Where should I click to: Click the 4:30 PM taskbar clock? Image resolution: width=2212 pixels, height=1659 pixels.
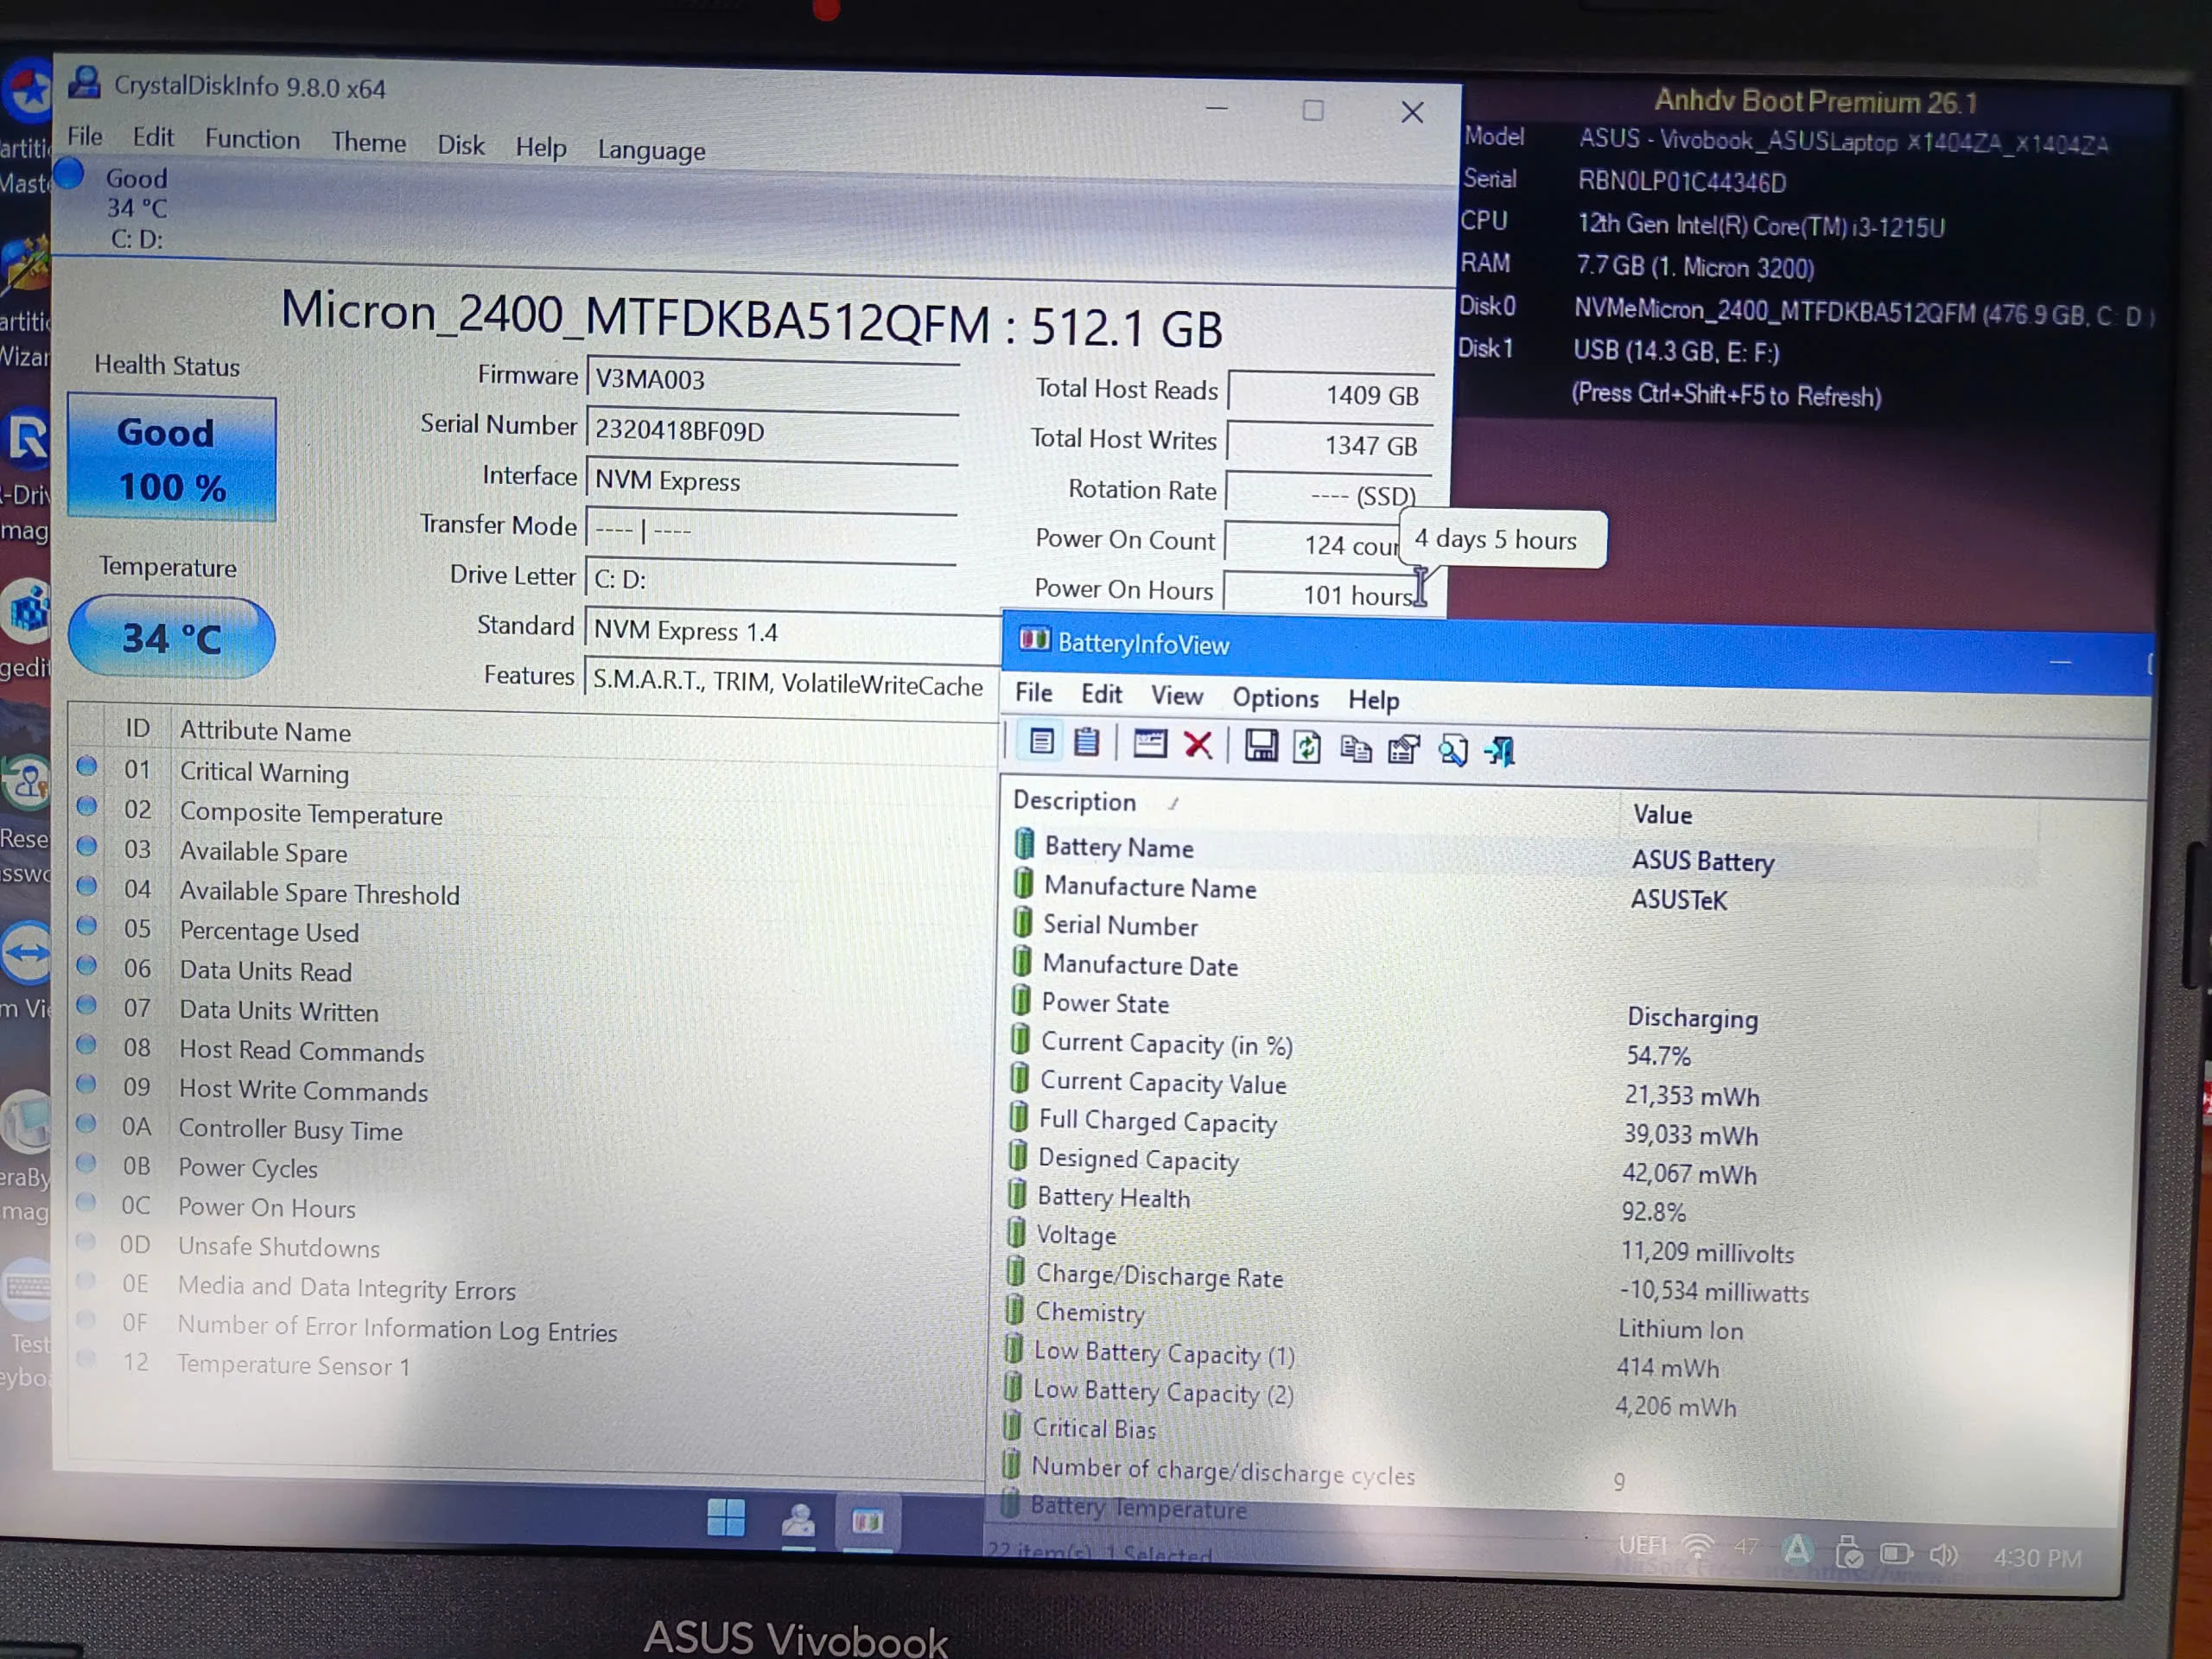point(2037,1558)
